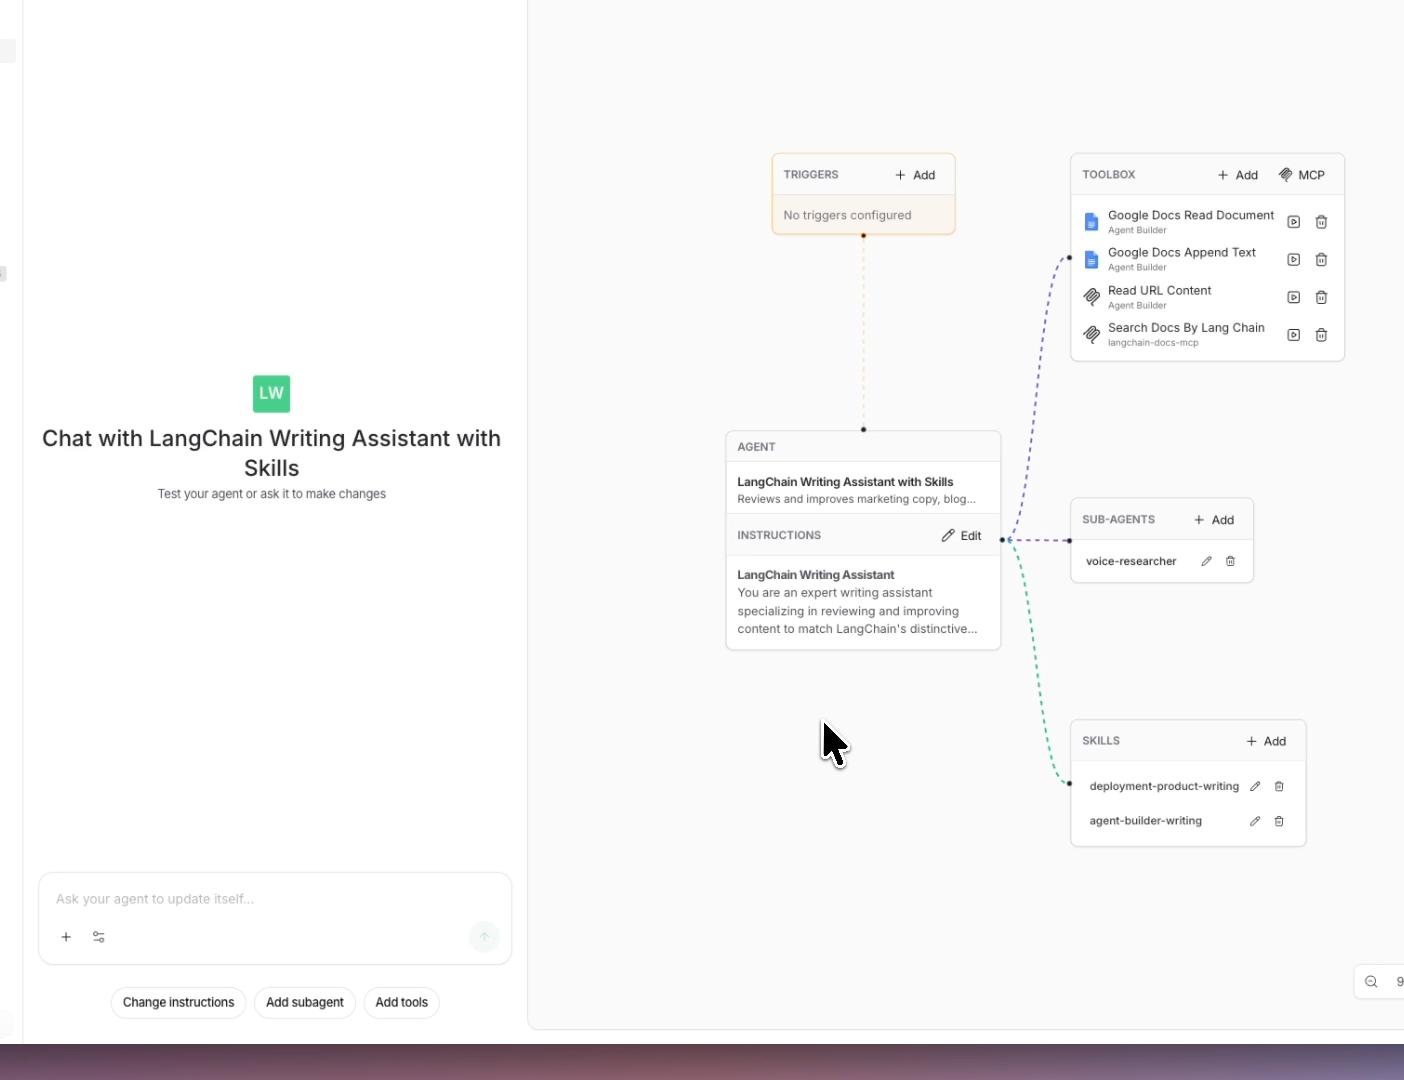
Task: Edit the agent instructions
Action: pyautogui.click(x=961, y=536)
